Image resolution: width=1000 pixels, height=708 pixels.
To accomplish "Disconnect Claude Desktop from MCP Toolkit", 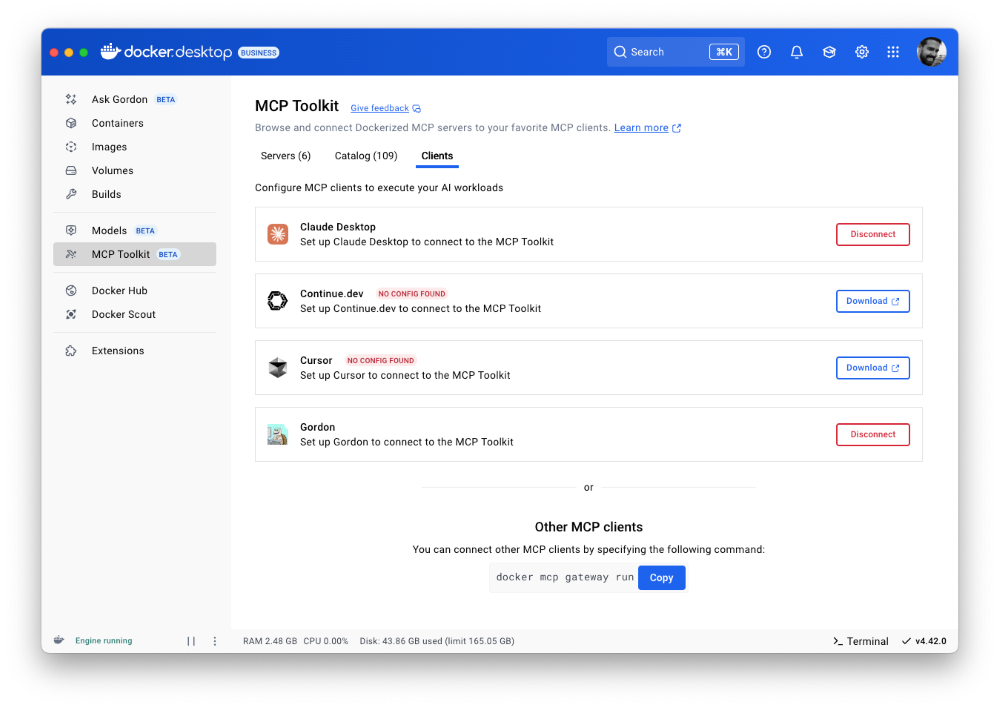I will [872, 234].
